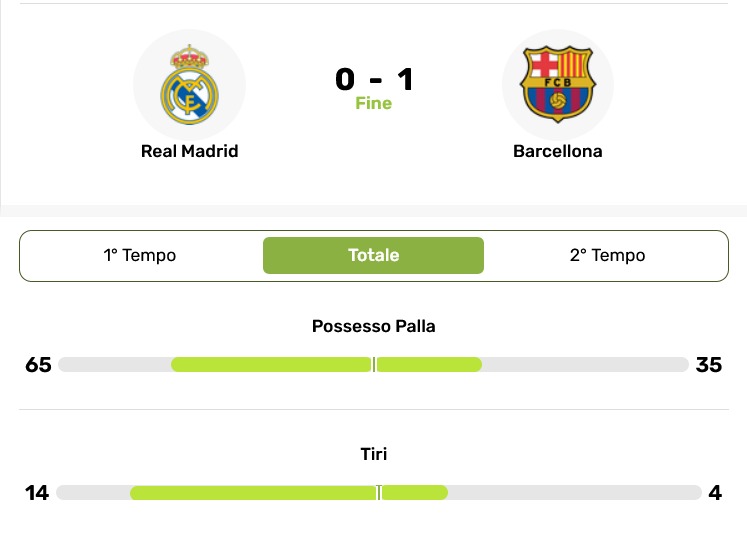Select the Totale tab
This screenshot has width=747, height=538.
pos(373,255)
